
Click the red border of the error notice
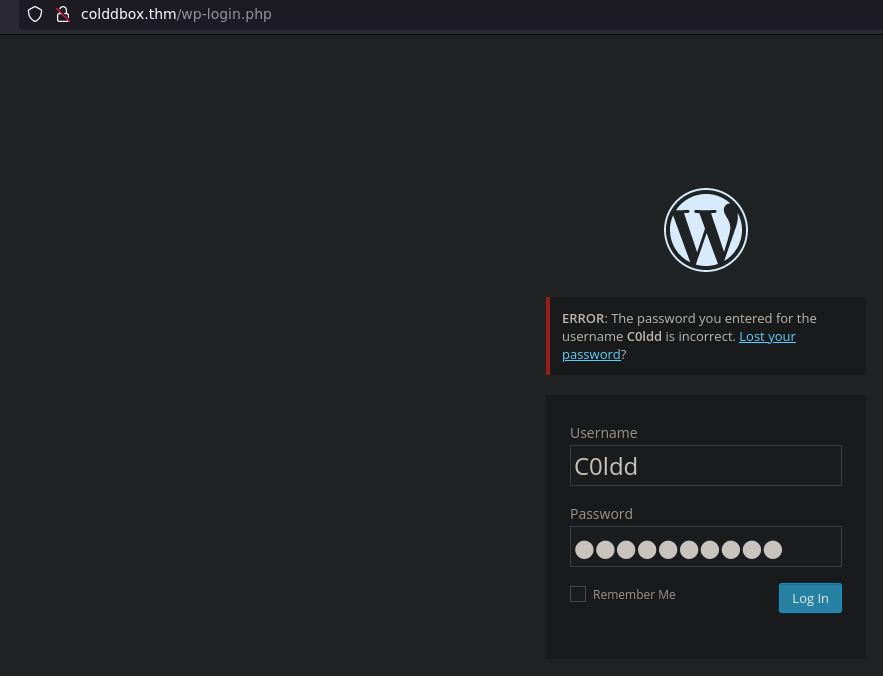coord(548,336)
